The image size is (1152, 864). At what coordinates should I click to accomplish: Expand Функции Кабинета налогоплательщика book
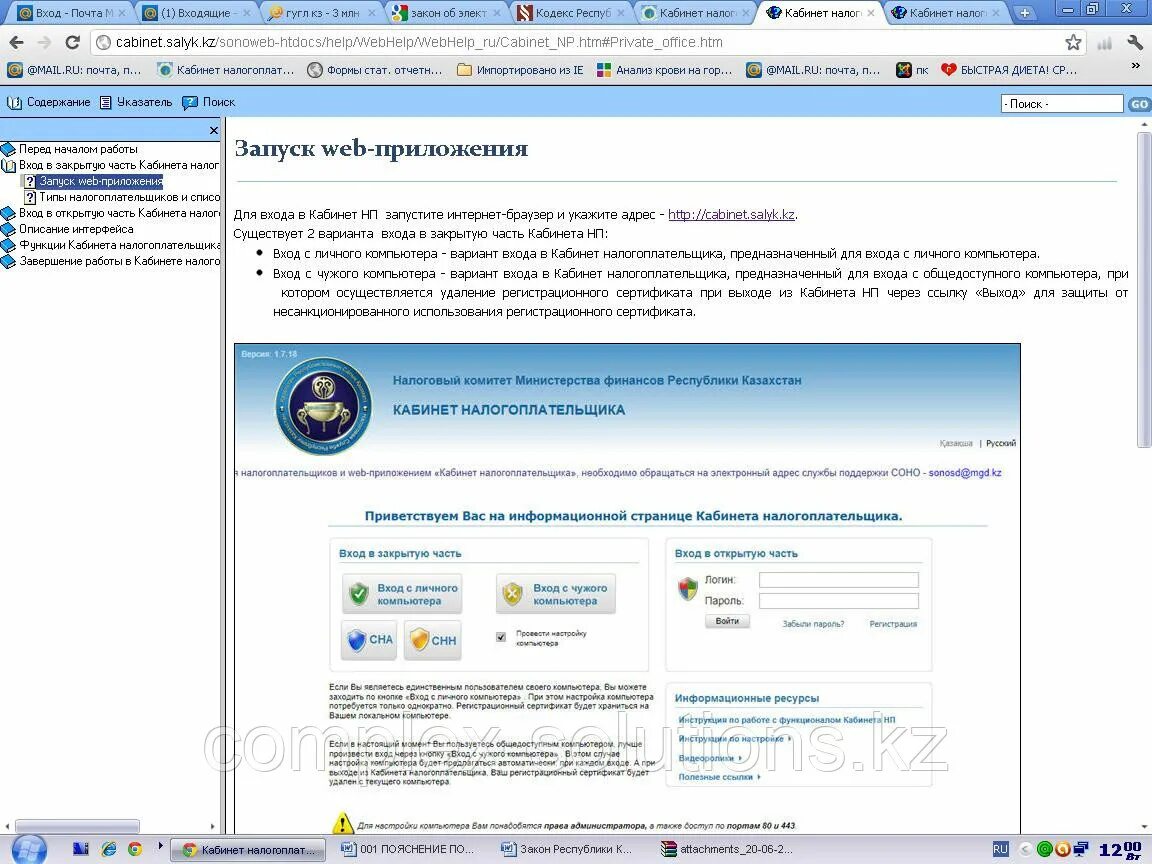point(110,245)
